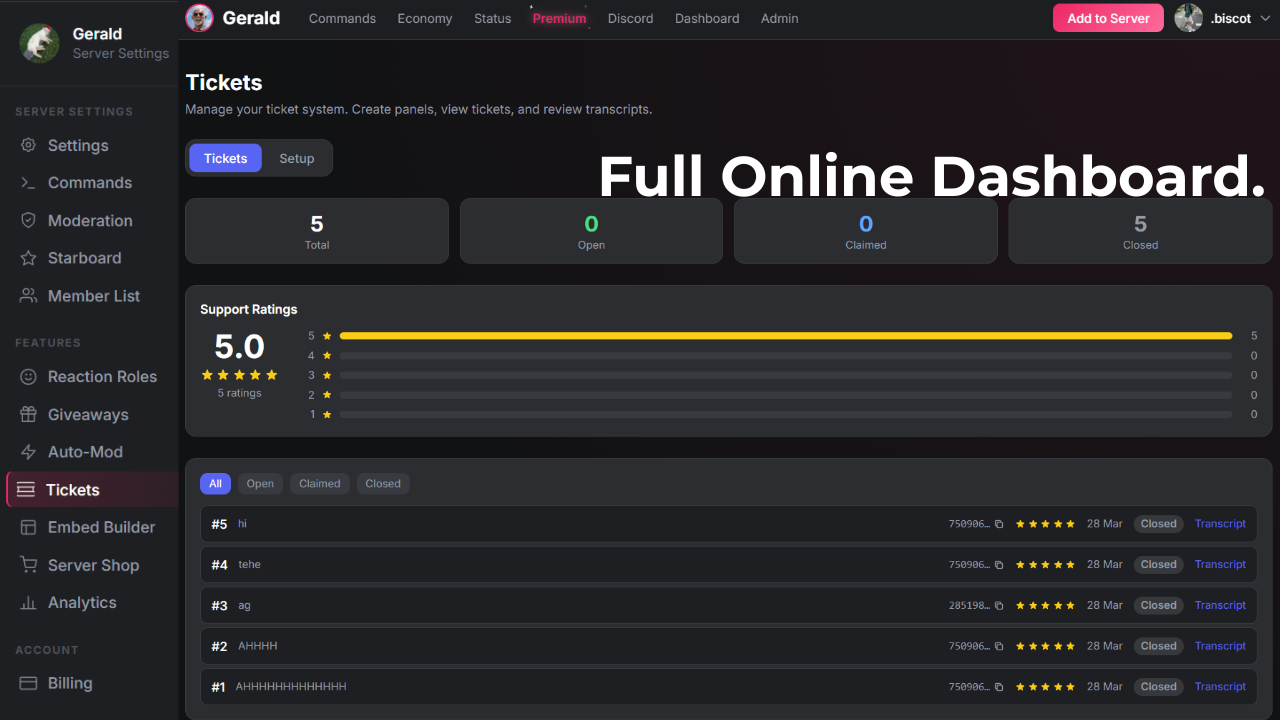Filter tickets by Open status
Screen dimensions: 1280x720
(x=260, y=484)
